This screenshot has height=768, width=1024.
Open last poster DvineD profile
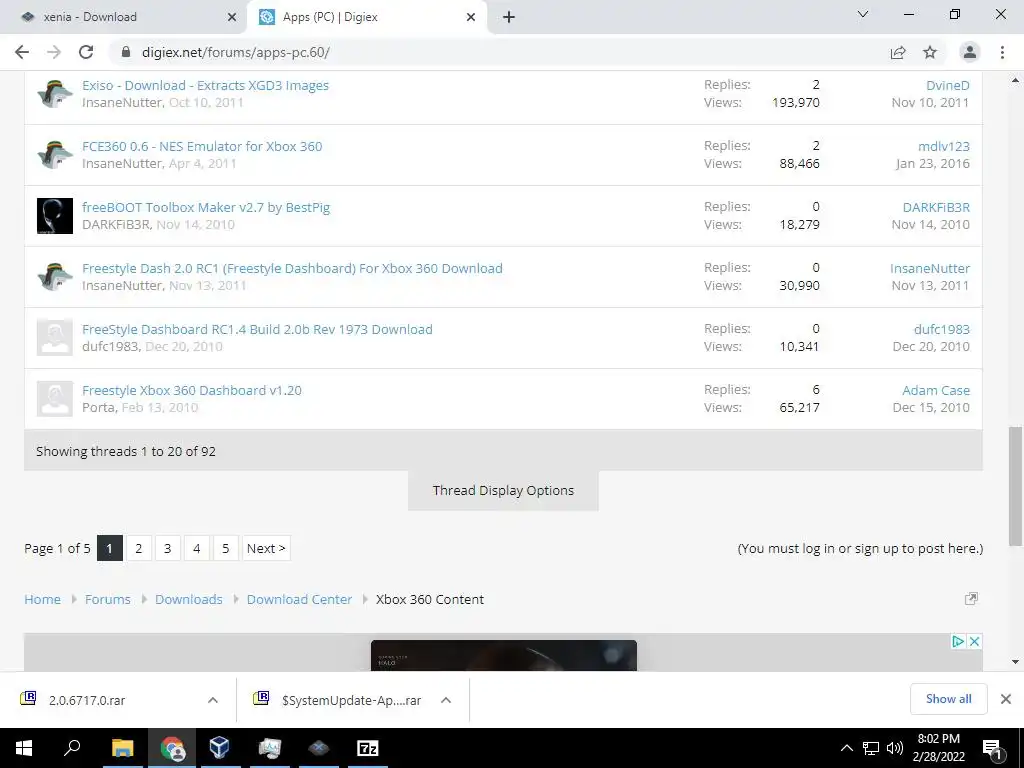pyautogui.click(x=948, y=86)
